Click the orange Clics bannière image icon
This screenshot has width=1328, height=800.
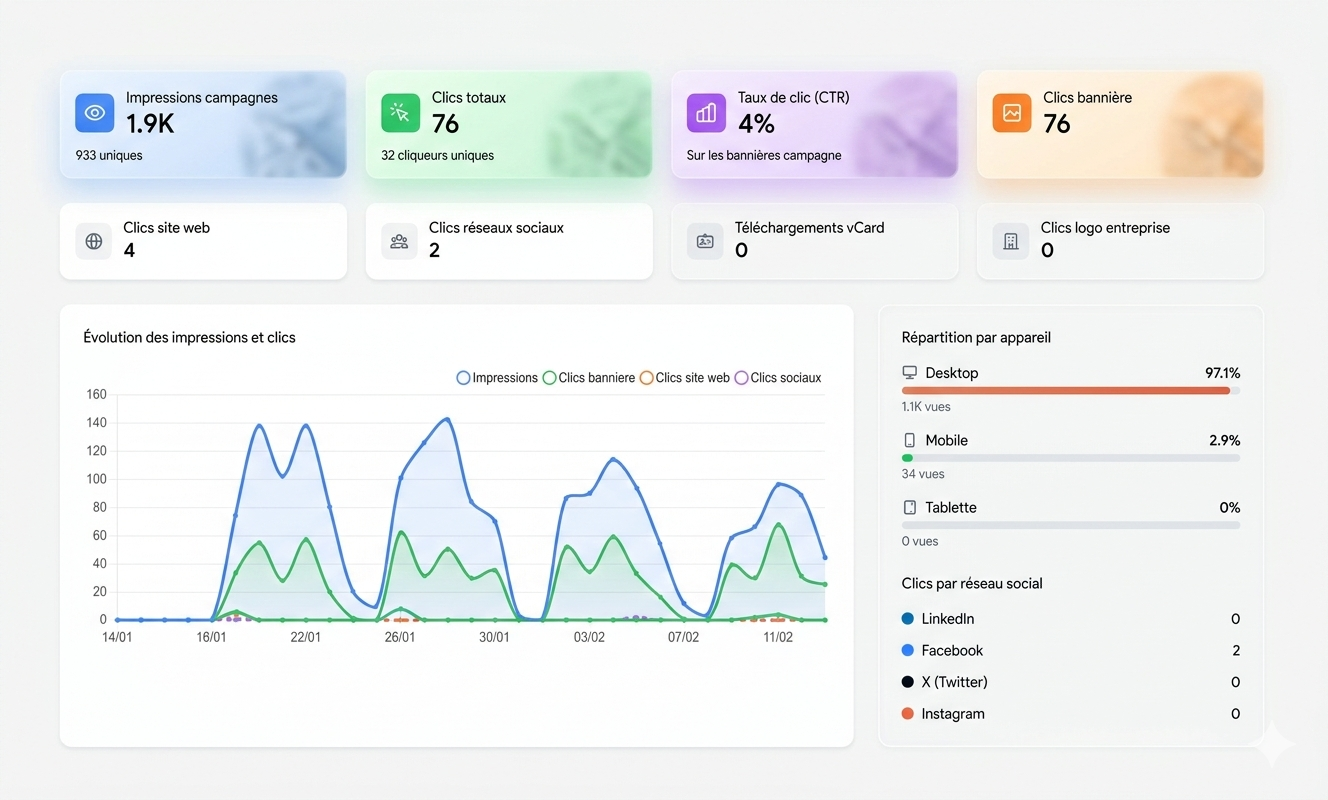coord(1011,113)
